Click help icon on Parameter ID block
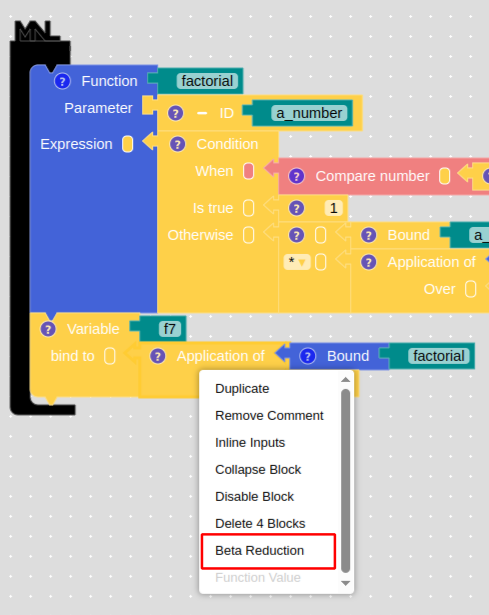This screenshot has height=615, width=489. (x=175, y=113)
